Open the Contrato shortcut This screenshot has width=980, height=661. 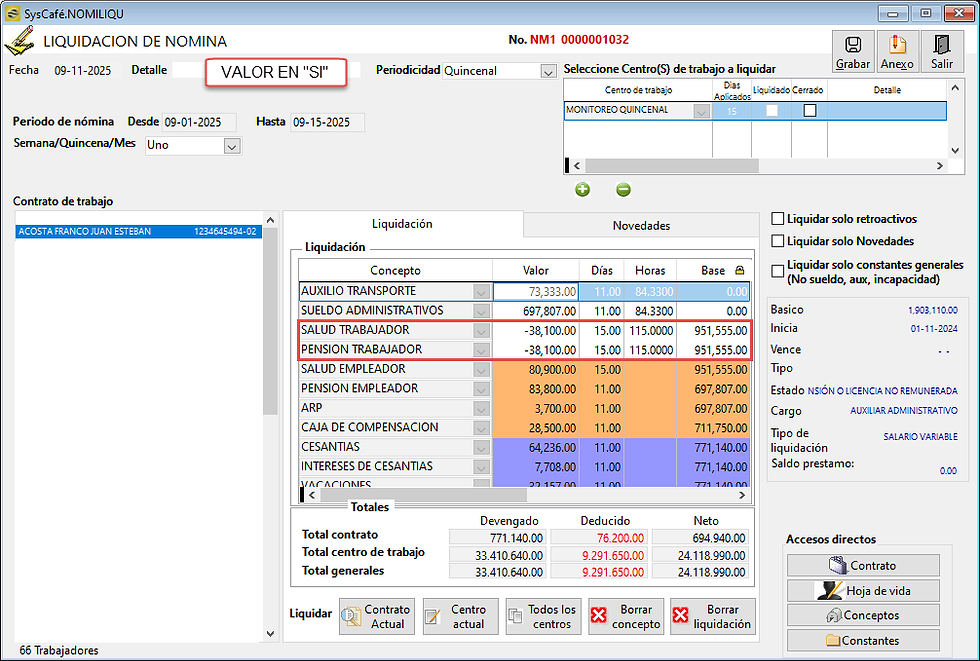click(863, 565)
